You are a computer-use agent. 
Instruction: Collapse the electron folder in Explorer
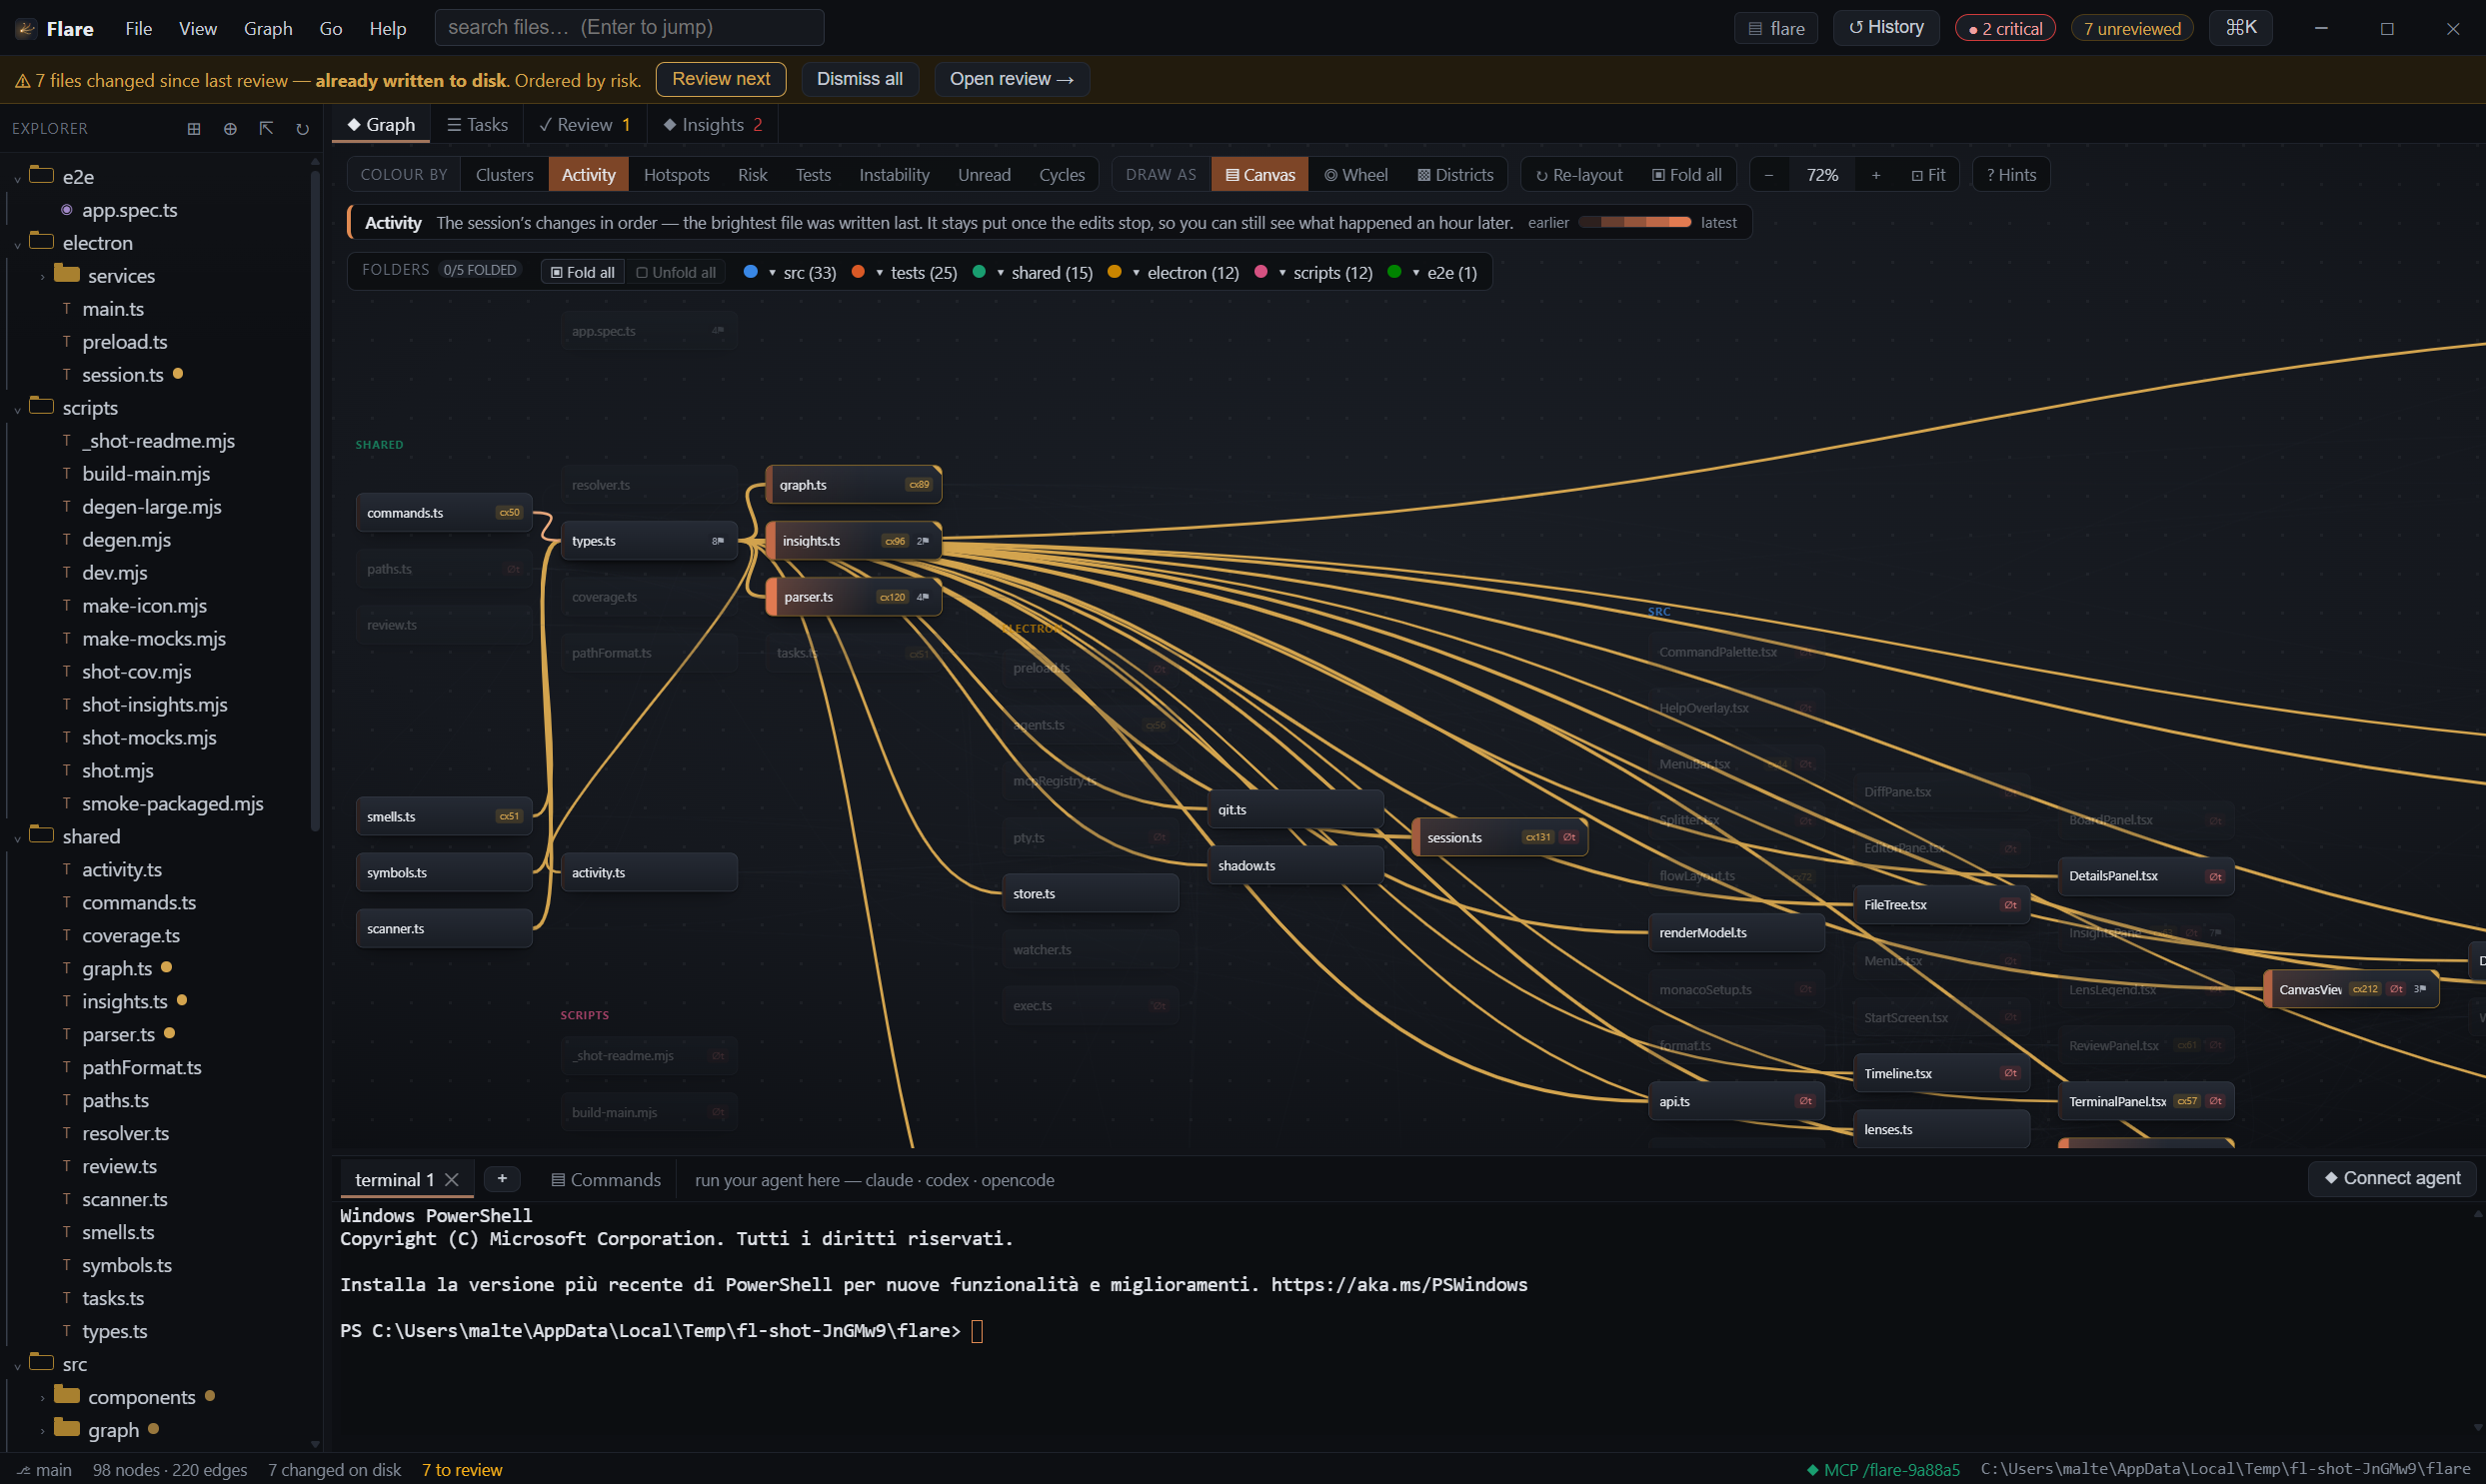pyautogui.click(x=17, y=244)
